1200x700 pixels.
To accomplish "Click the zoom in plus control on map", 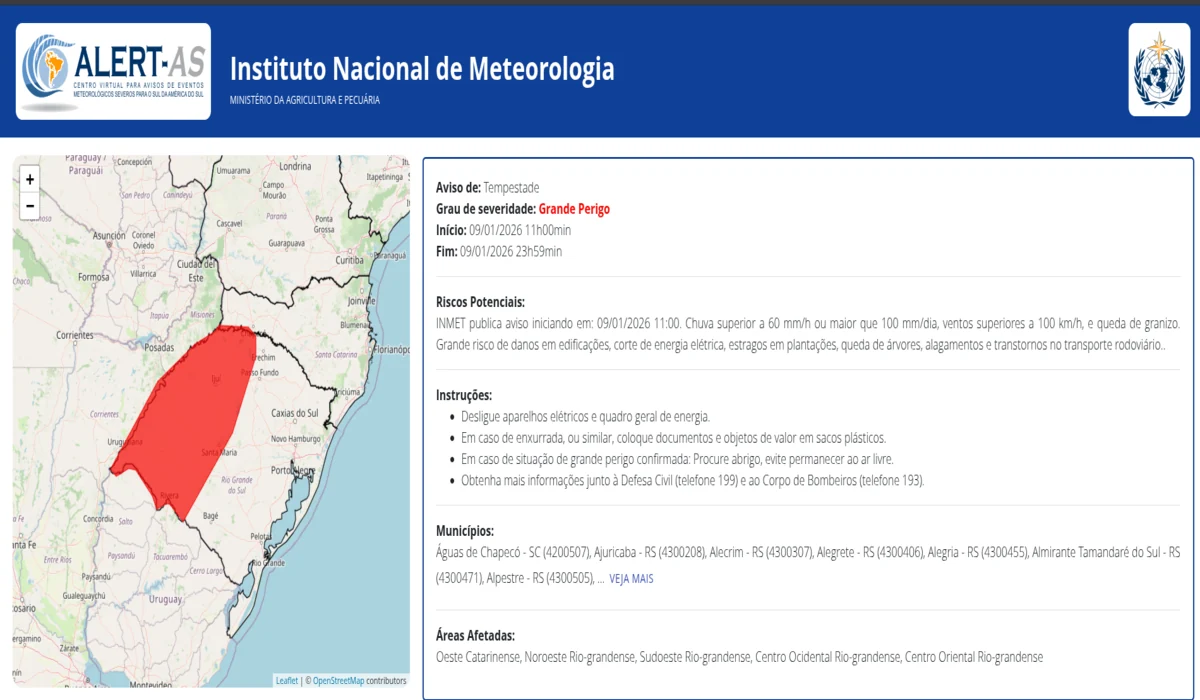I will pyautogui.click(x=30, y=179).
